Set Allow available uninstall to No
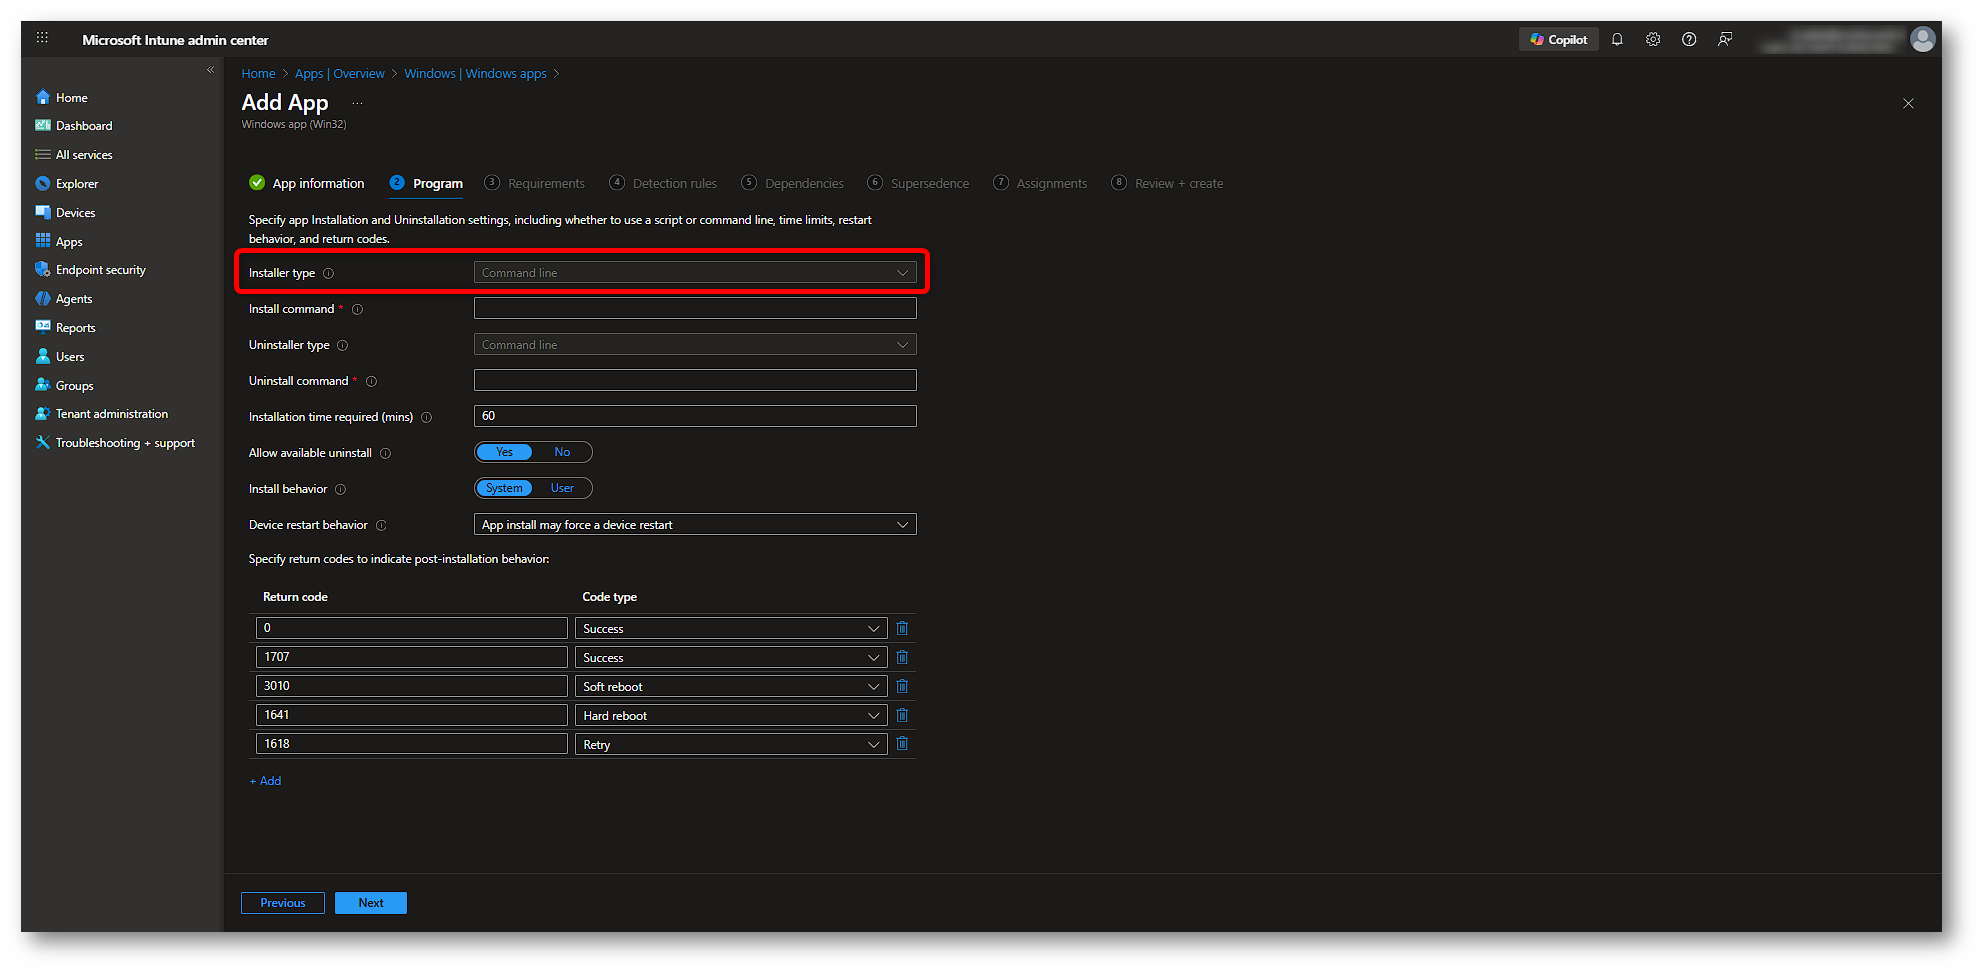Image resolution: width=1984 pixels, height=974 pixels. click(x=562, y=452)
